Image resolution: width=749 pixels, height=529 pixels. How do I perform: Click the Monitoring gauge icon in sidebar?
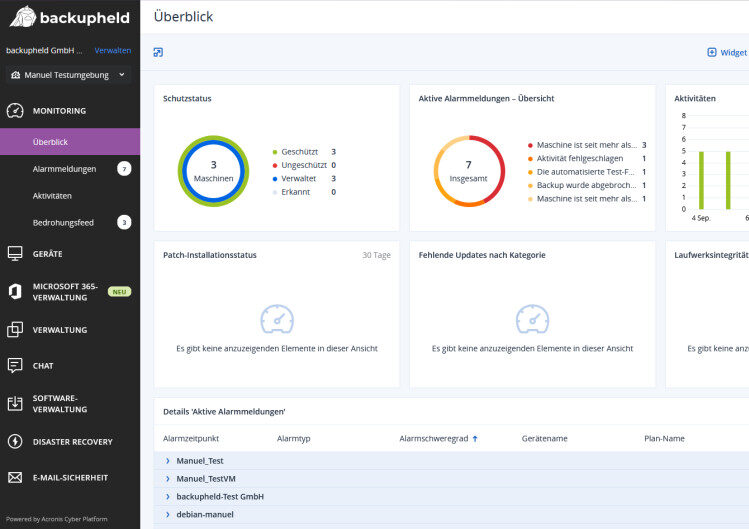point(15,111)
